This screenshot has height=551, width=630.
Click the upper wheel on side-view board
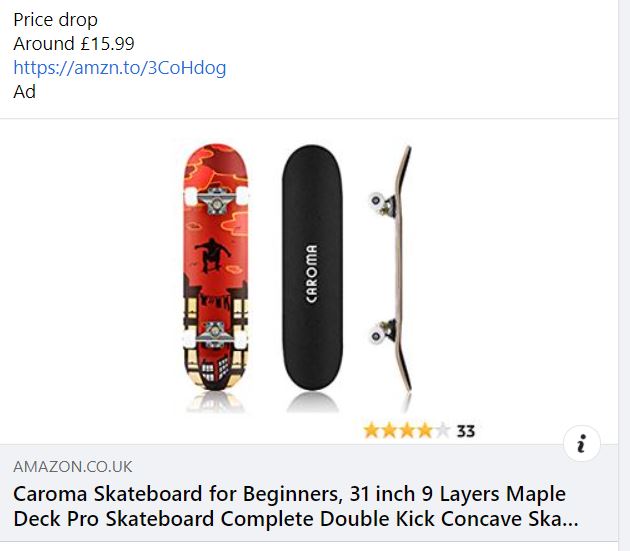[377, 200]
